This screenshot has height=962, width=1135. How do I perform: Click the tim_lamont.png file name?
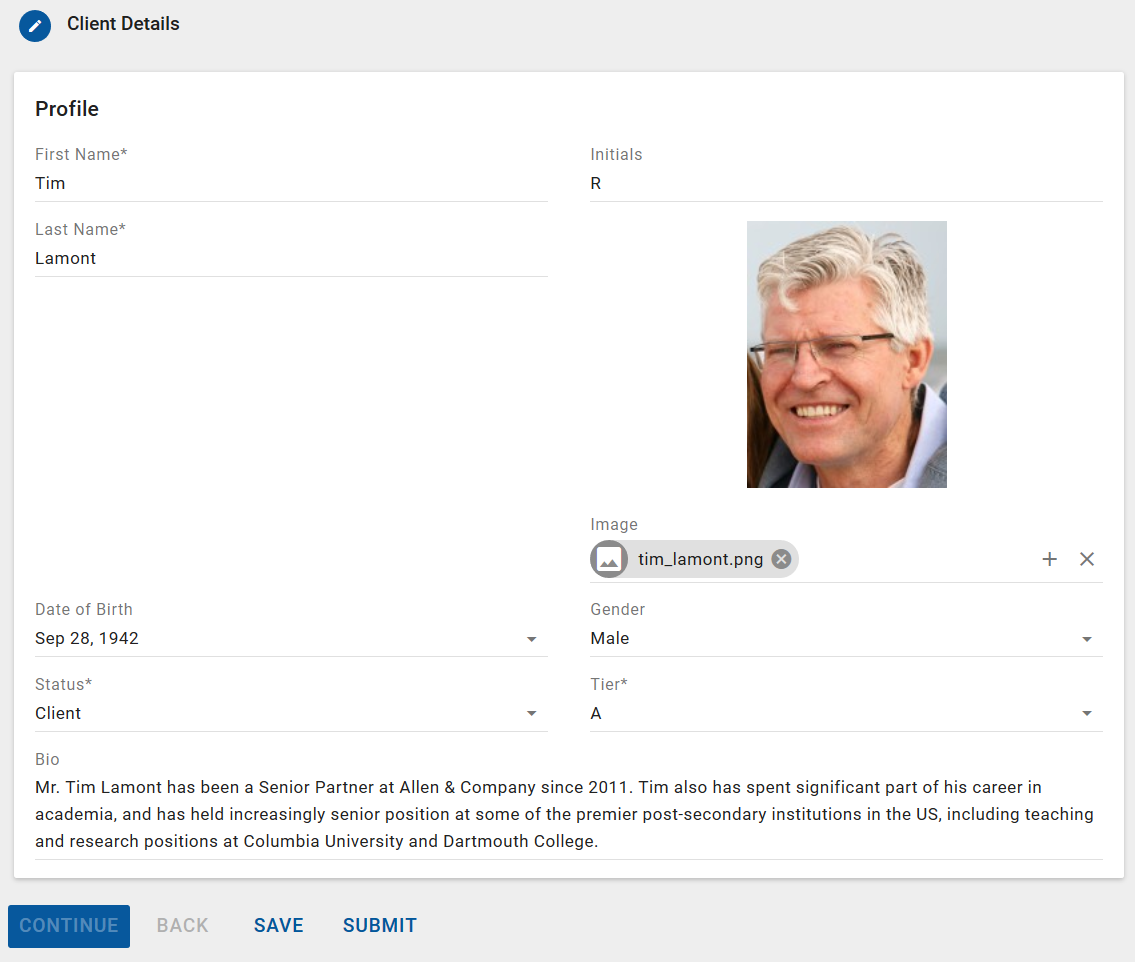[700, 559]
